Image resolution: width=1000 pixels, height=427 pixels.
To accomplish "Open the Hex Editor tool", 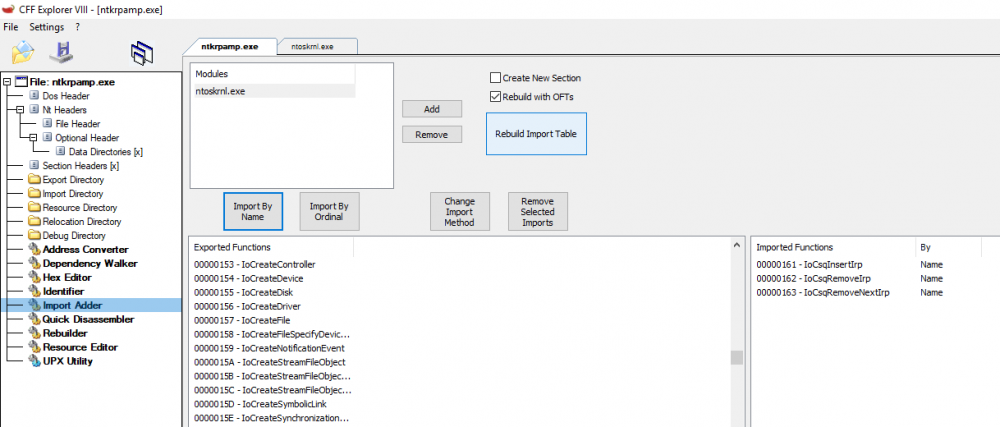I will [x=68, y=277].
